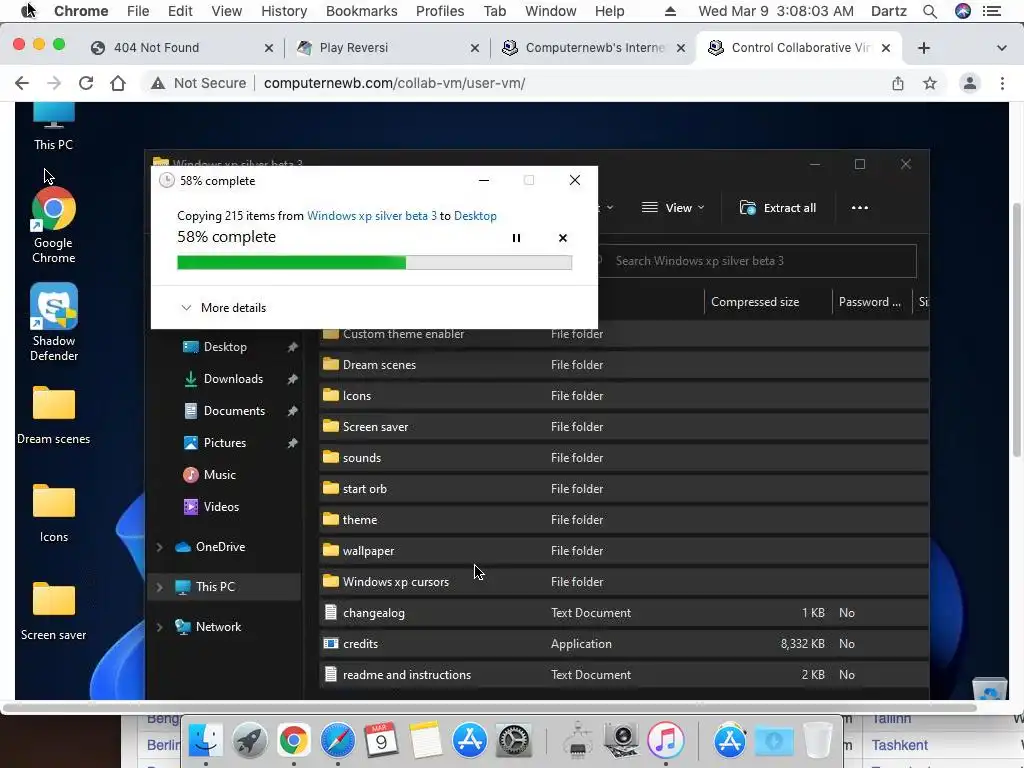
Task: Expand the OneDrive tree node
Action: (159, 547)
